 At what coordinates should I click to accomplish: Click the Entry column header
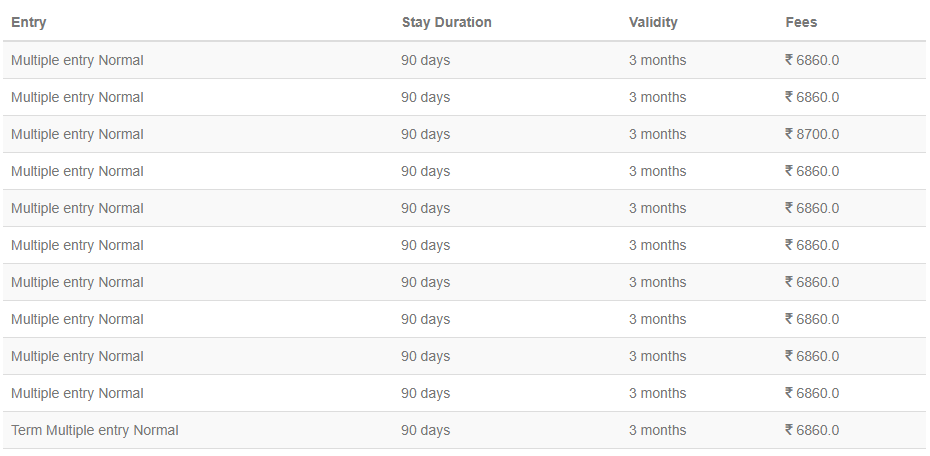click(28, 23)
